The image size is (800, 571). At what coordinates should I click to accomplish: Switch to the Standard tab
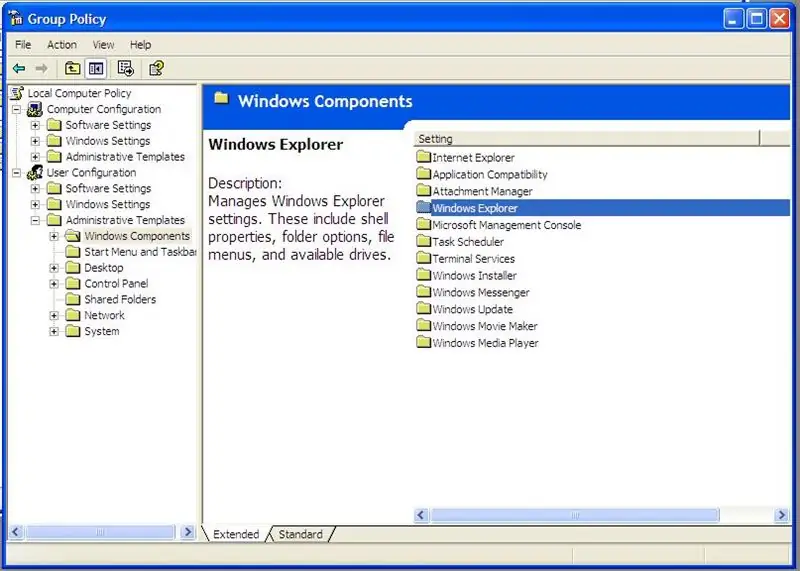[x=301, y=534]
